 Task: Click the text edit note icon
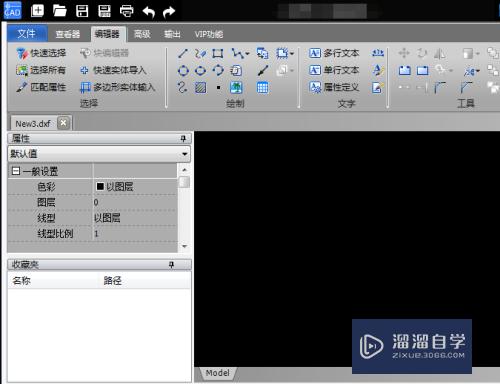pos(377,88)
